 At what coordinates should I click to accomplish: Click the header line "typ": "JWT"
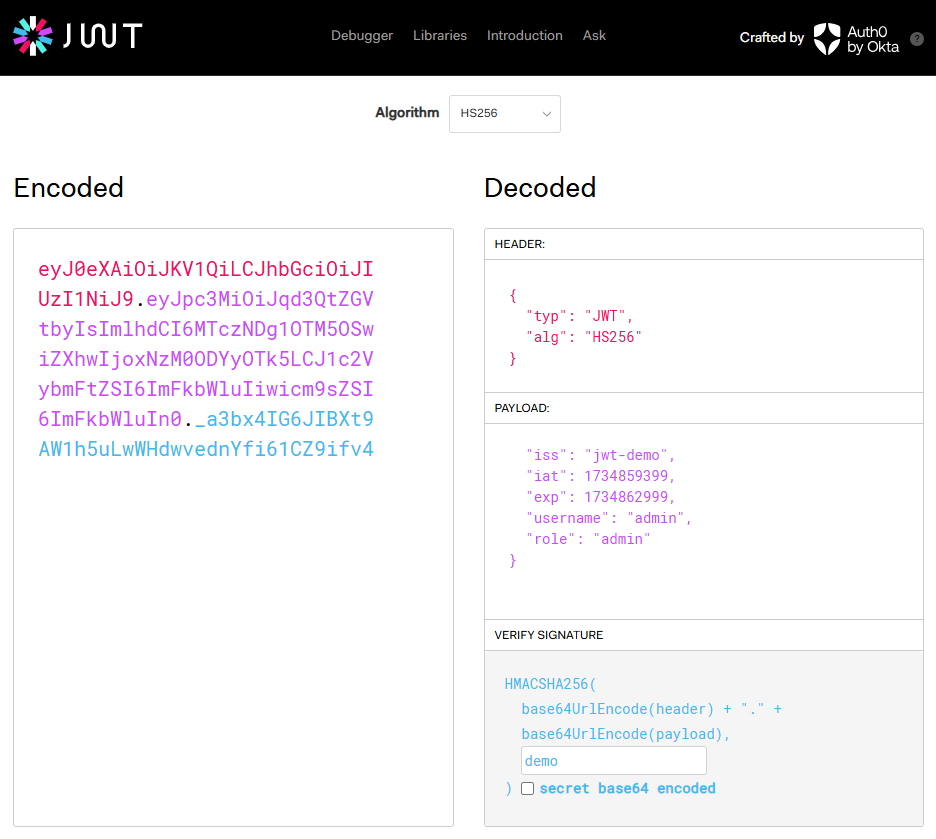click(x=579, y=316)
